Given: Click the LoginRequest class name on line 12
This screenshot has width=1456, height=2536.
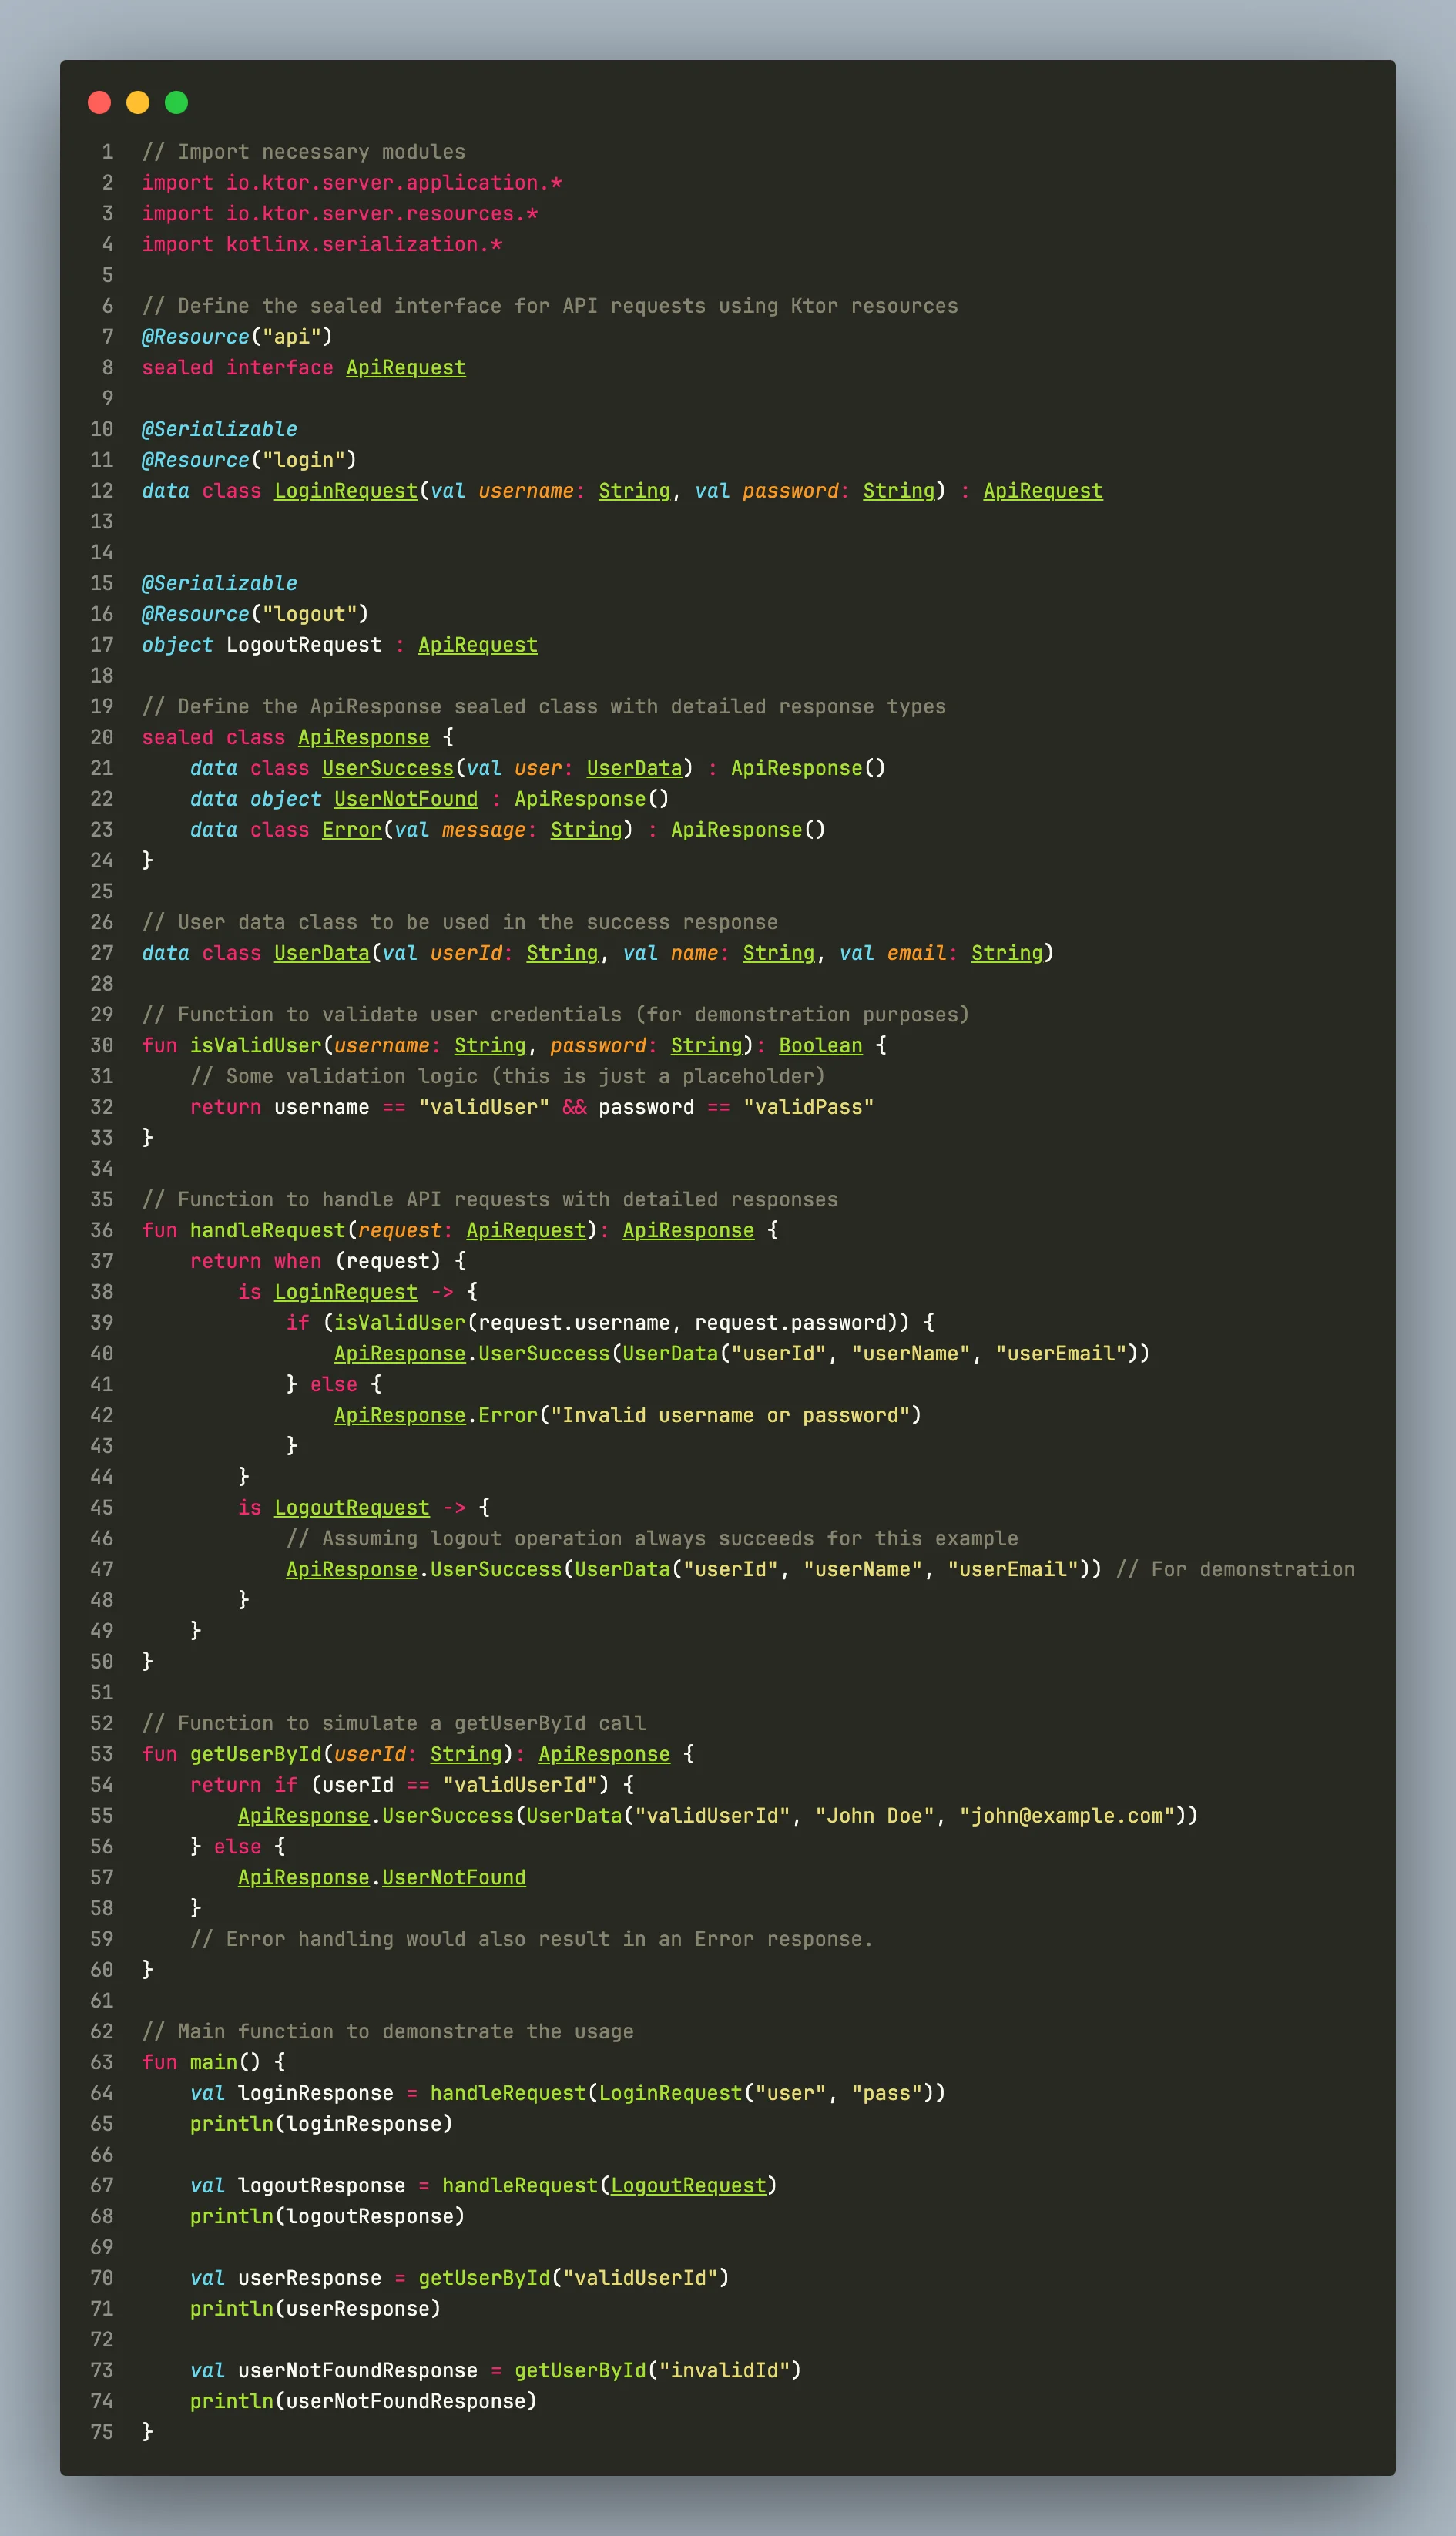Looking at the screenshot, I should (345, 491).
